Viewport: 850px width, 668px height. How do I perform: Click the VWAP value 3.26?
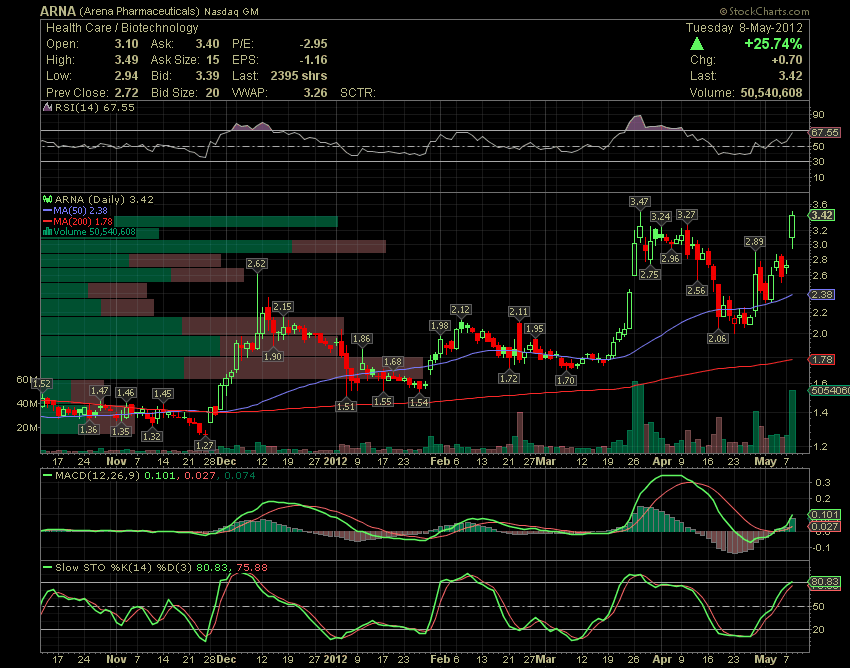click(315, 93)
